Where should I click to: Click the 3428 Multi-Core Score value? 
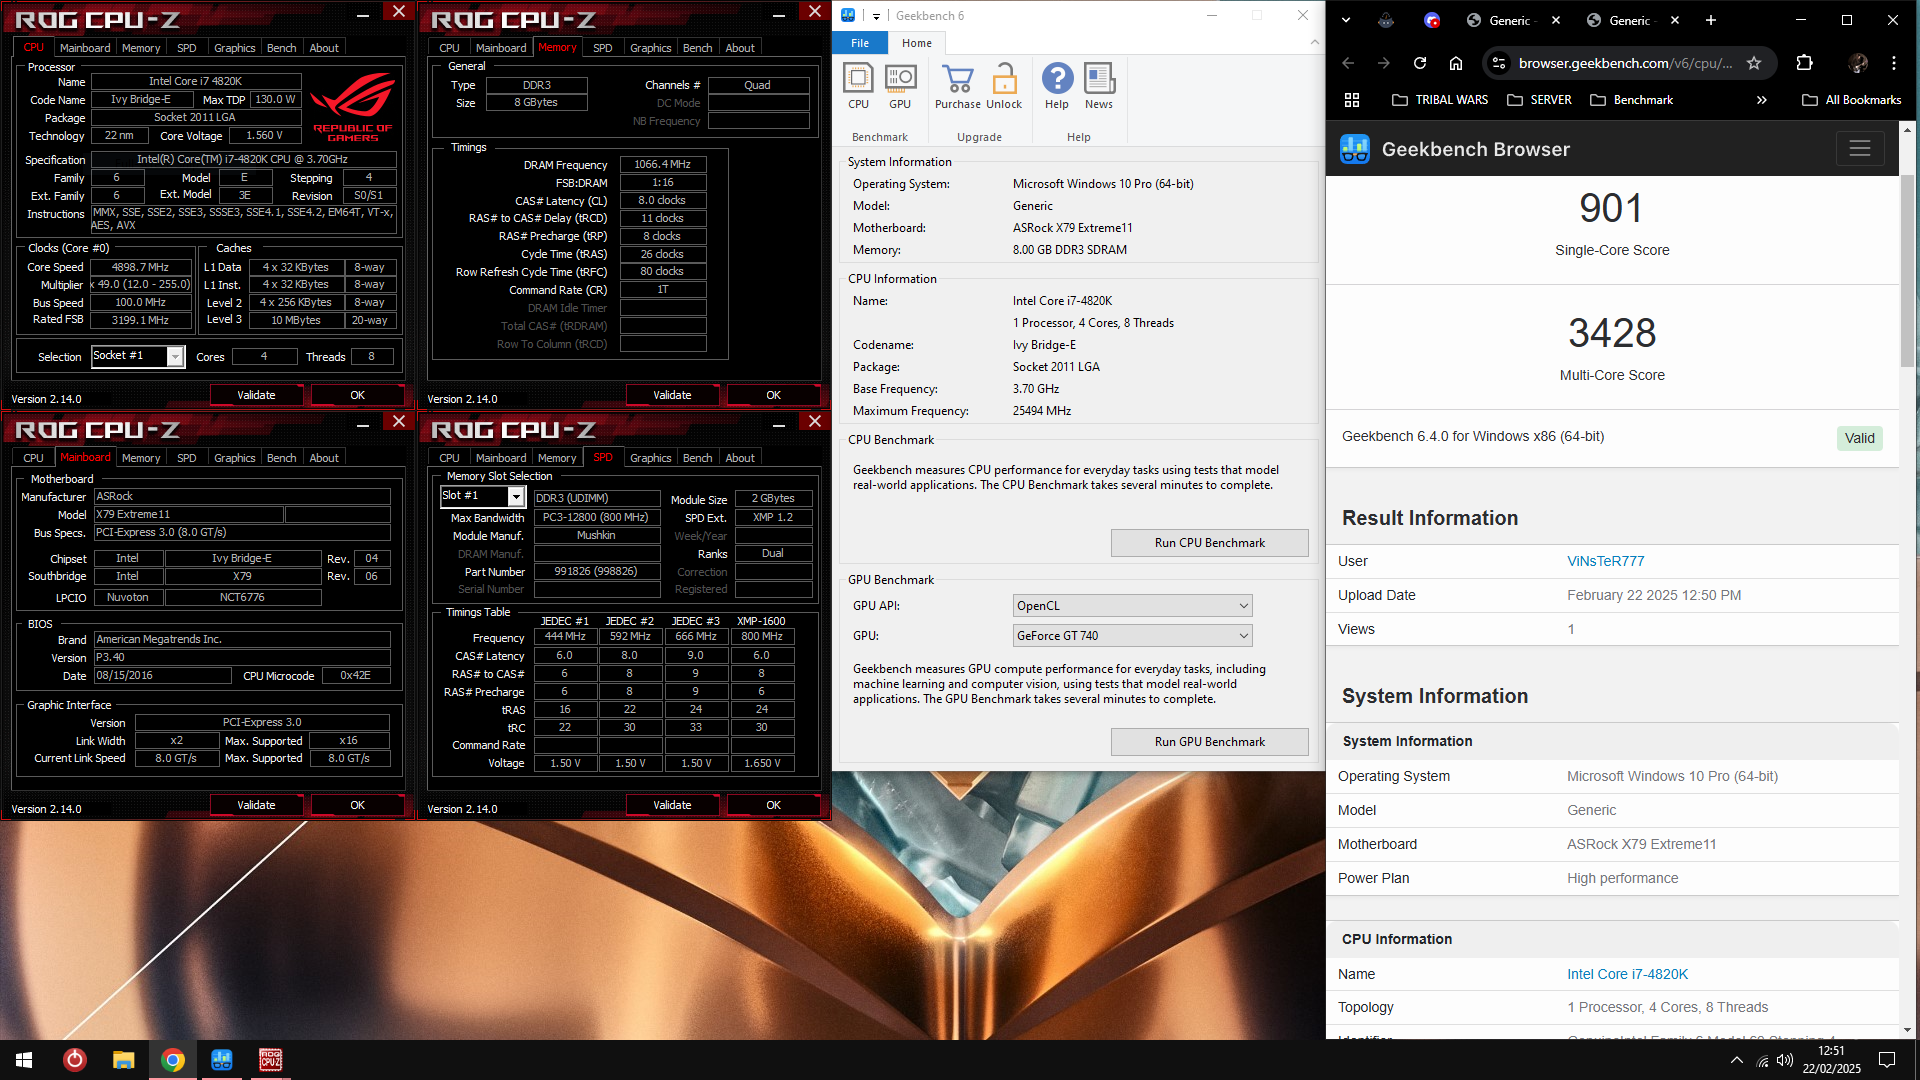coord(1612,333)
